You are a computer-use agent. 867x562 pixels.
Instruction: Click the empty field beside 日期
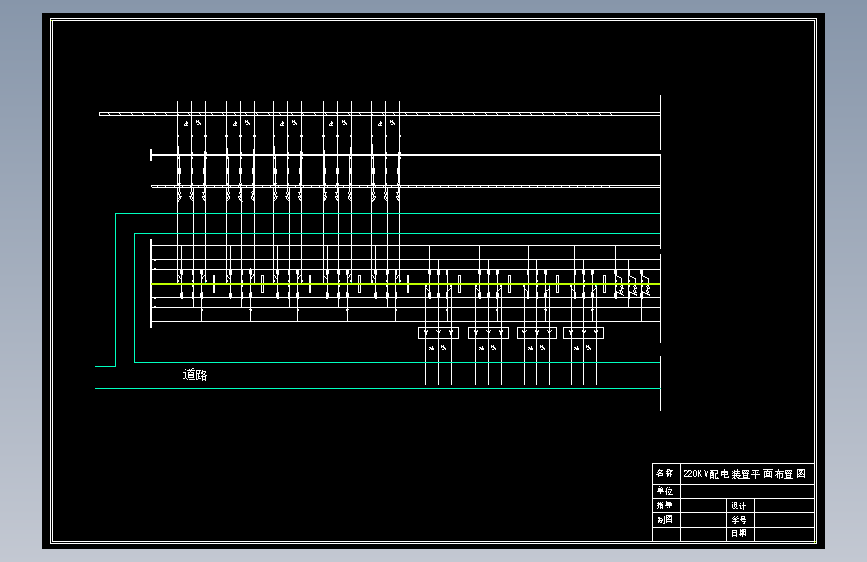point(784,534)
